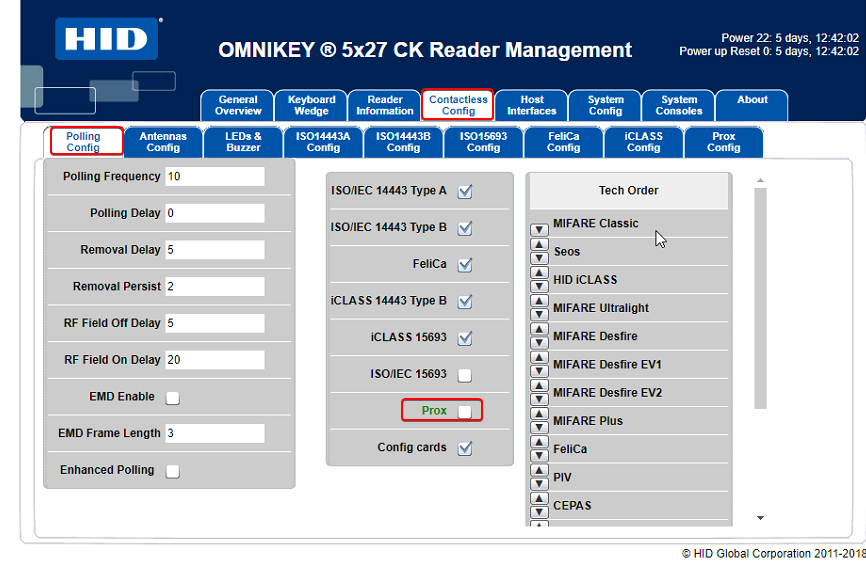Move MIFARE Classic down in Tech Order

tap(539, 230)
